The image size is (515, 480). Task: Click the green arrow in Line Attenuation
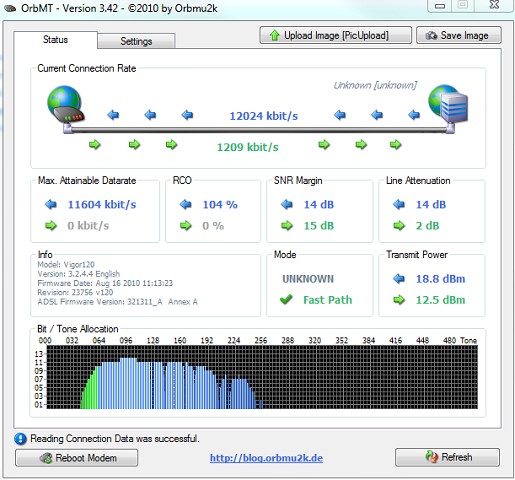tap(399, 226)
